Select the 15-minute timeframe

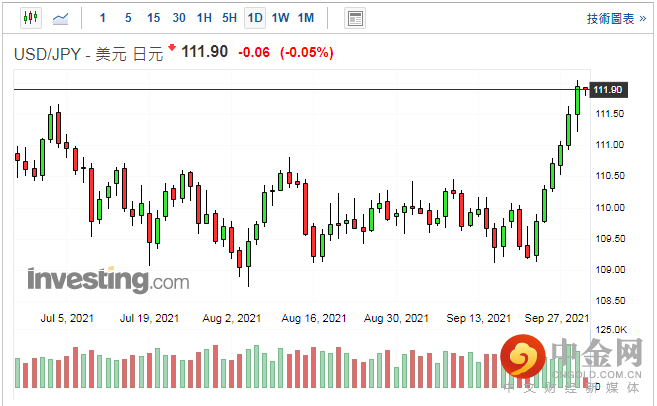click(153, 18)
